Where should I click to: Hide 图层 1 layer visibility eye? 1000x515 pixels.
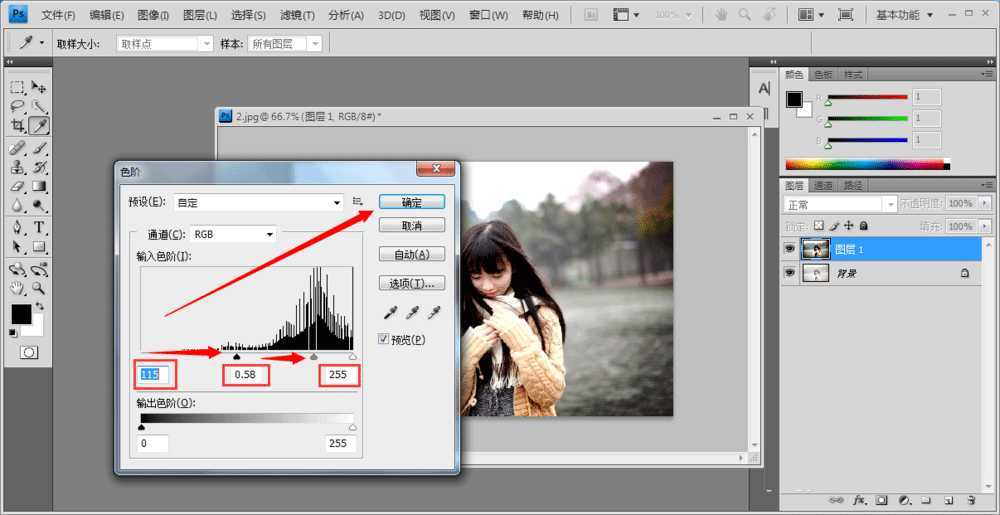point(790,249)
